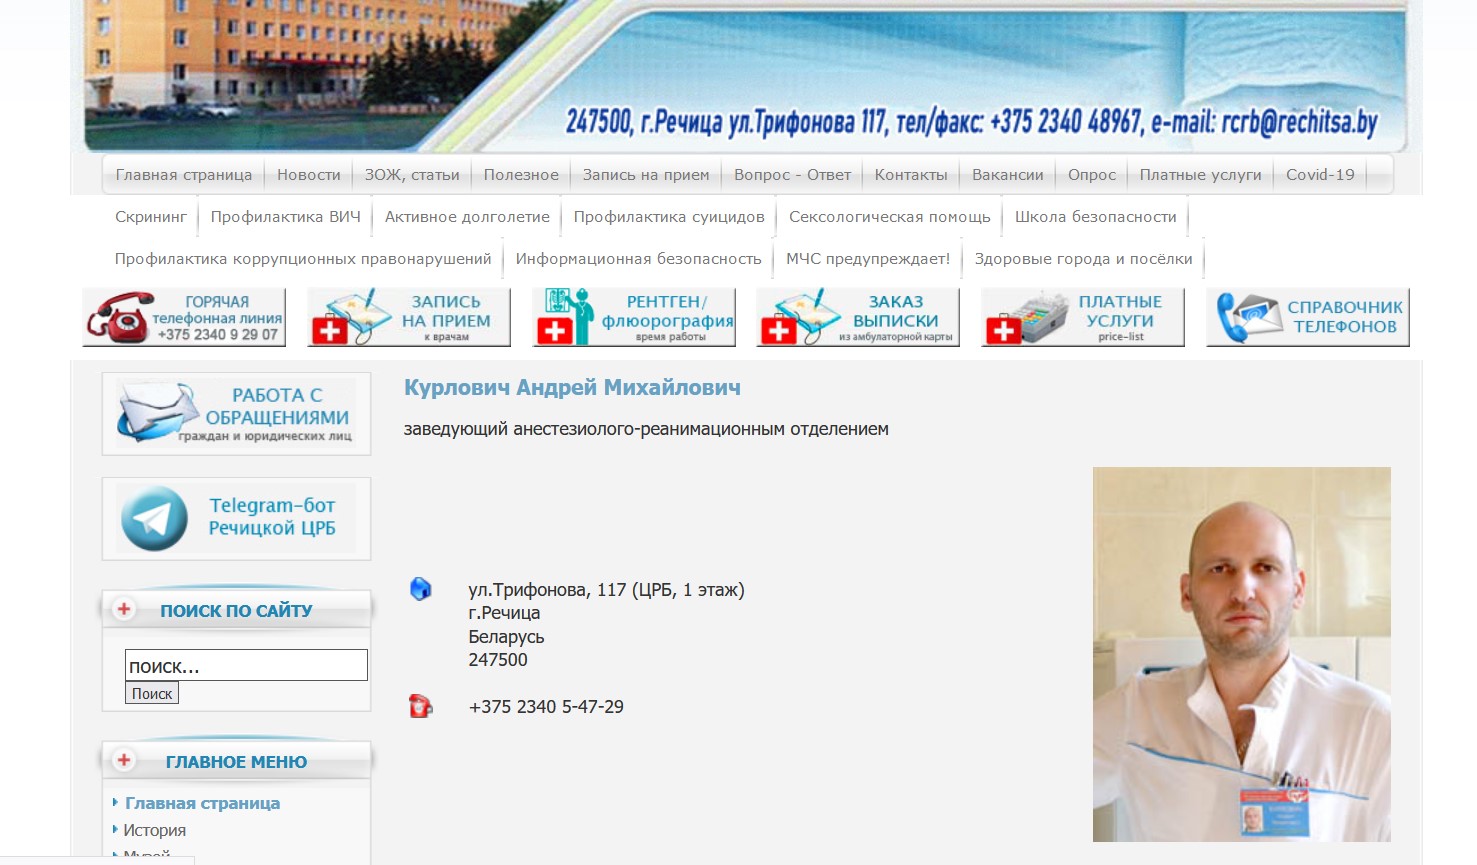Open Профилактика ВИЧ link
The height and width of the screenshot is (865, 1477).
285,217
